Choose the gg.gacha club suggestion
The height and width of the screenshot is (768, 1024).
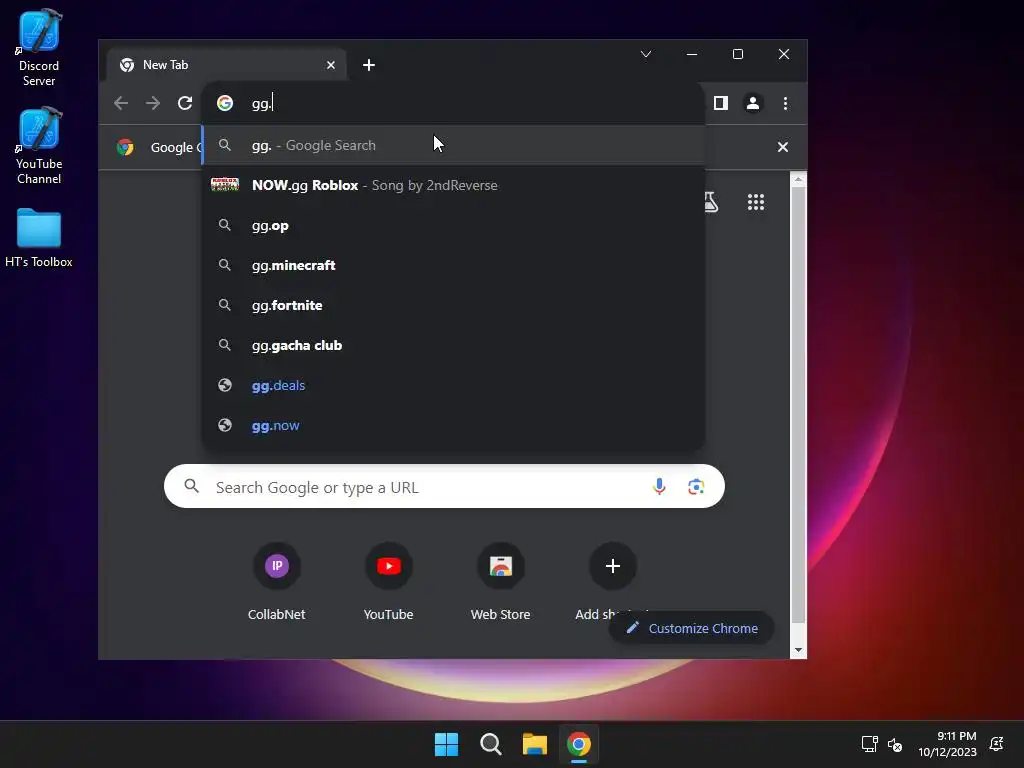click(x=453, y=345)
